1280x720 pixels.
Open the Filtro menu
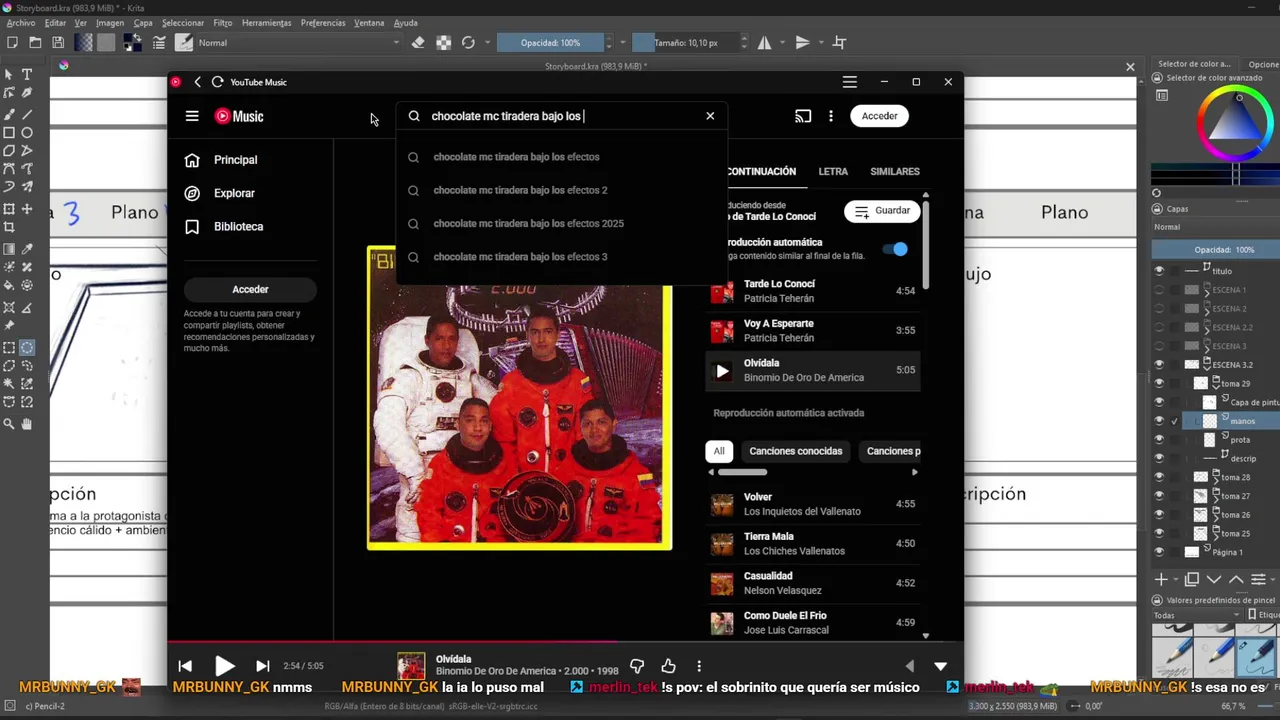click(222, 22)
